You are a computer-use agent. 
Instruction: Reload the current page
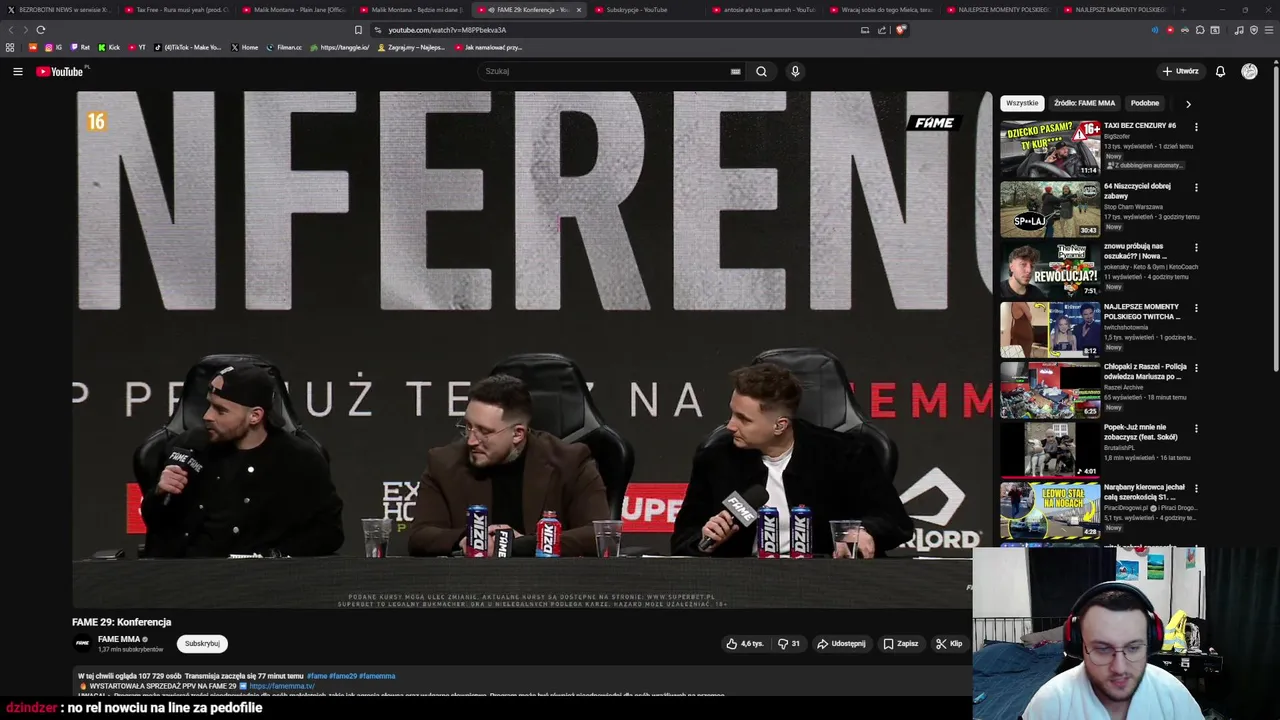(x=40, y=30)
